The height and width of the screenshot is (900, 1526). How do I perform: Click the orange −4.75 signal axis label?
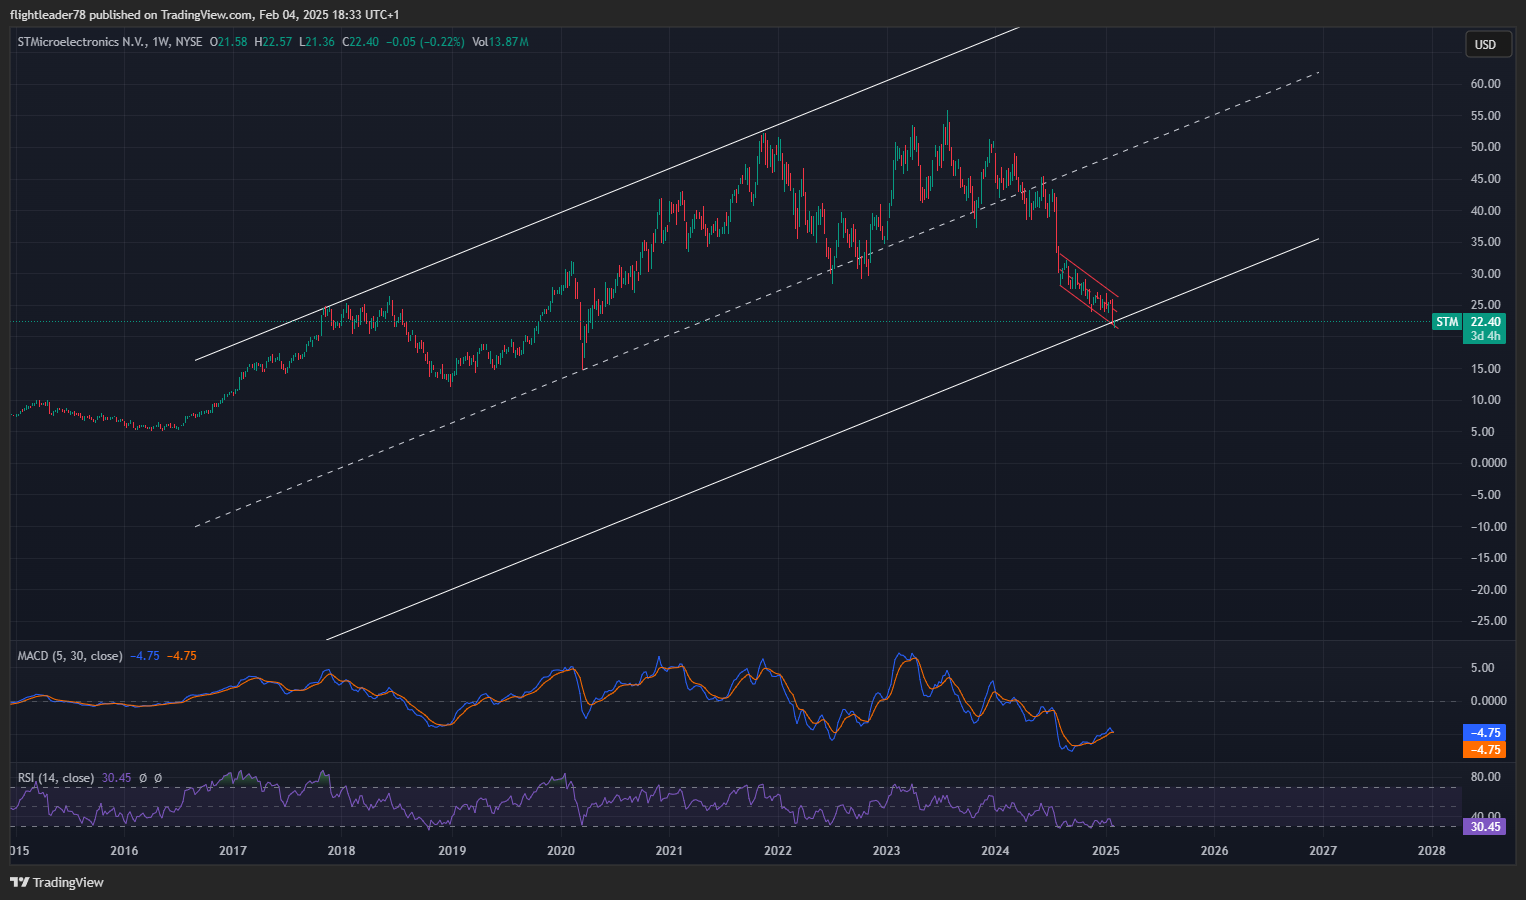pos(1484,749)
